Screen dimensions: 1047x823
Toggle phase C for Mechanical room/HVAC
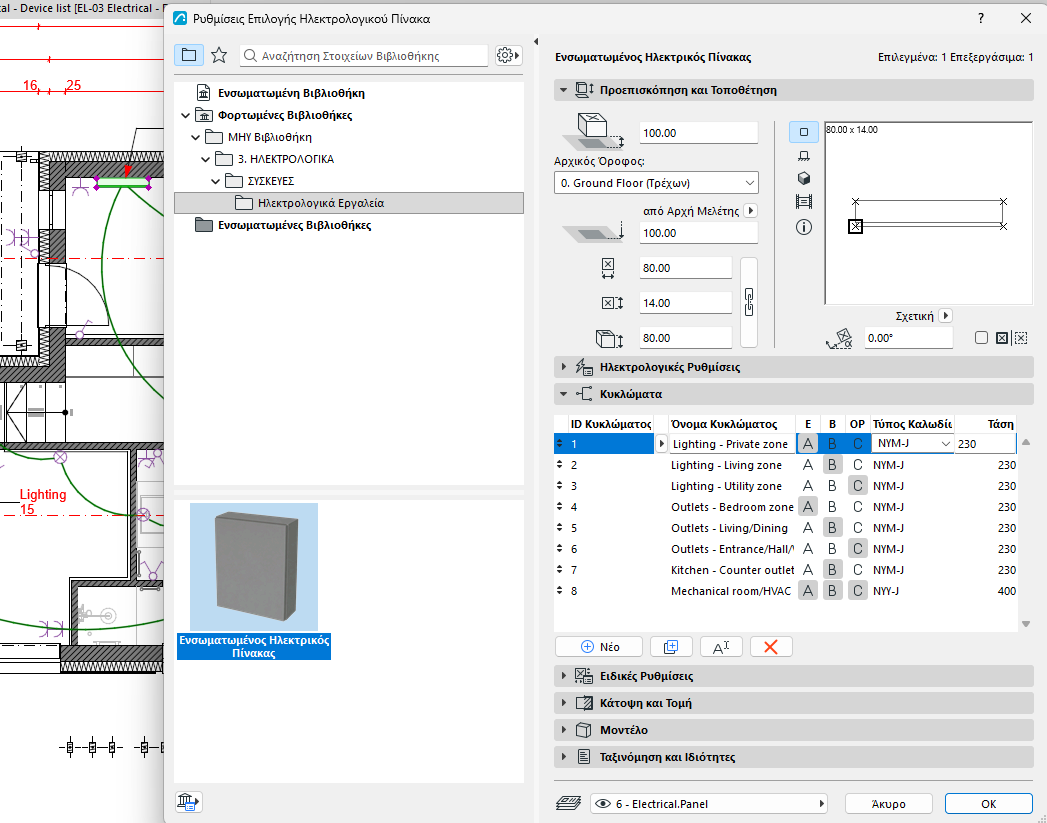(857, 591)
